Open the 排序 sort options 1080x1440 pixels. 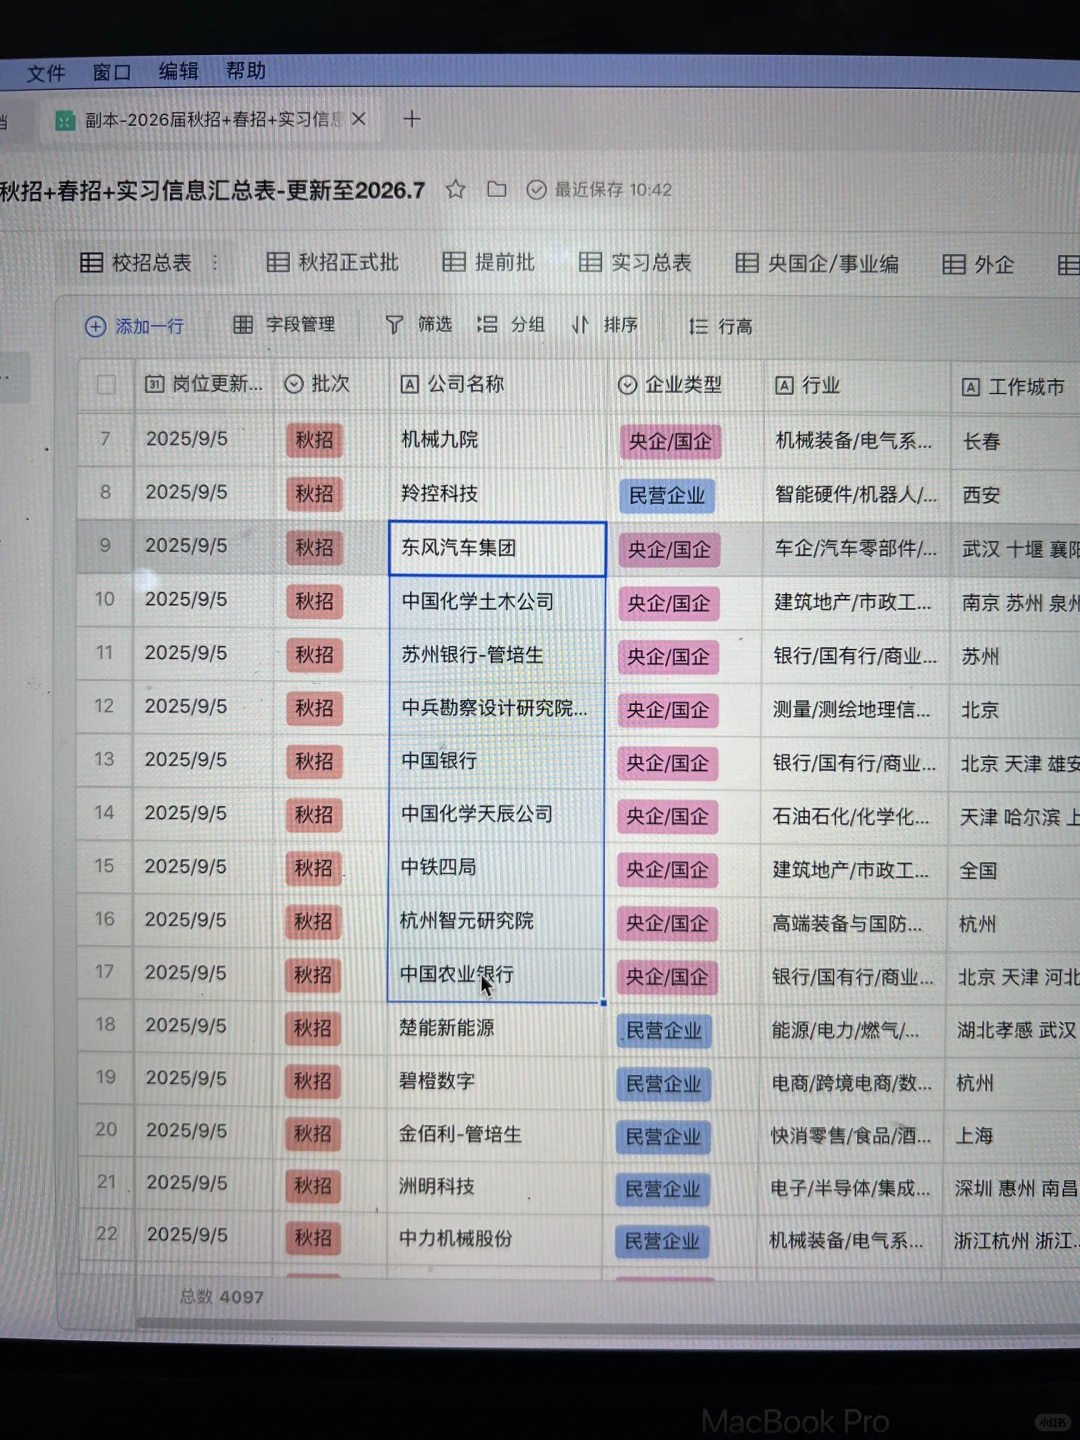[x=604, y=324]
